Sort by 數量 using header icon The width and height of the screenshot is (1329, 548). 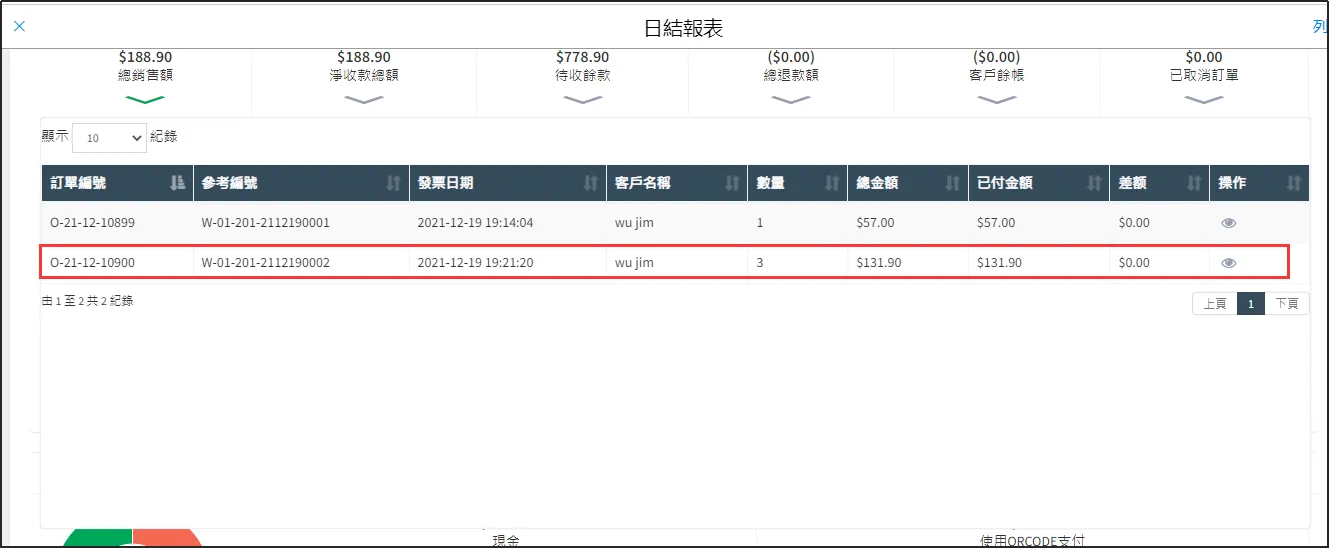click(831, 183)
